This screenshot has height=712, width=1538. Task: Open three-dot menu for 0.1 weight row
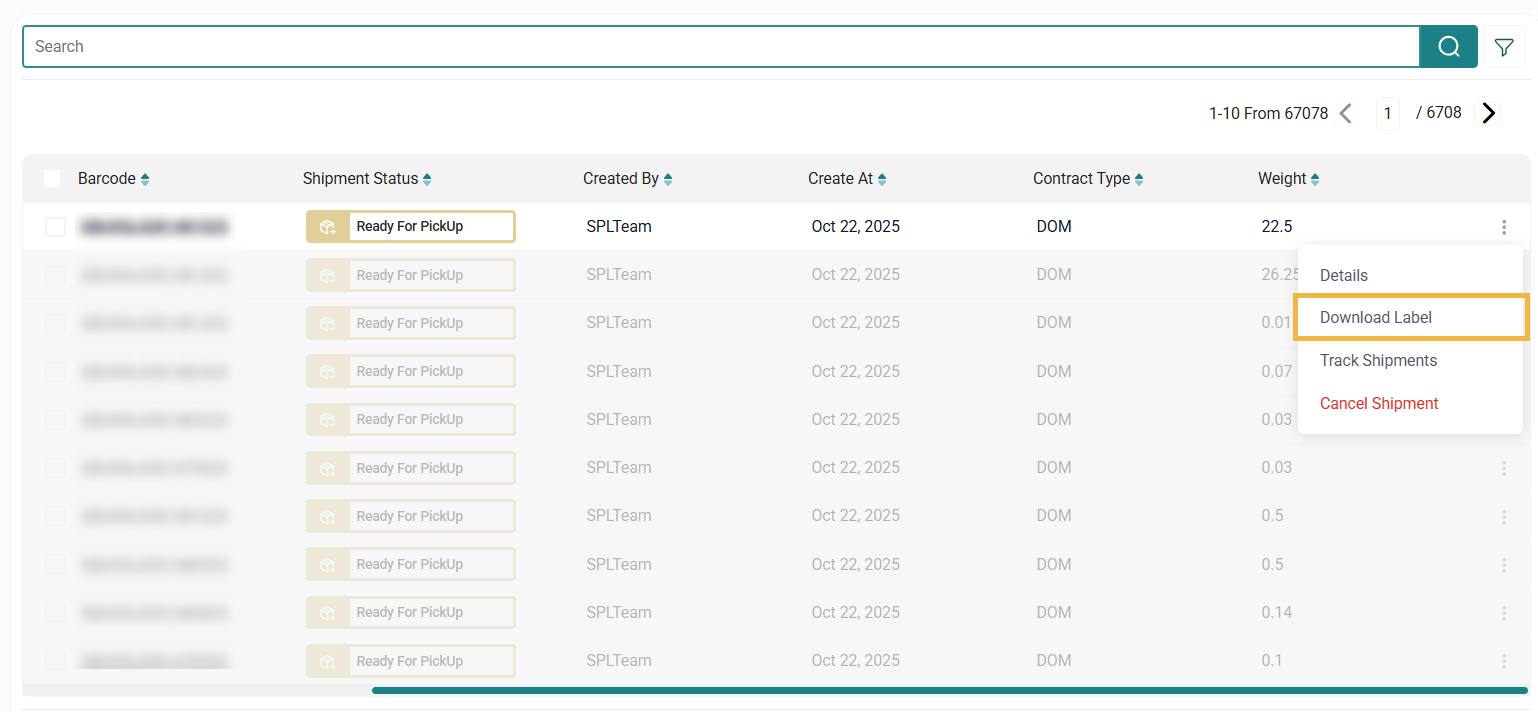(1504, 661)
